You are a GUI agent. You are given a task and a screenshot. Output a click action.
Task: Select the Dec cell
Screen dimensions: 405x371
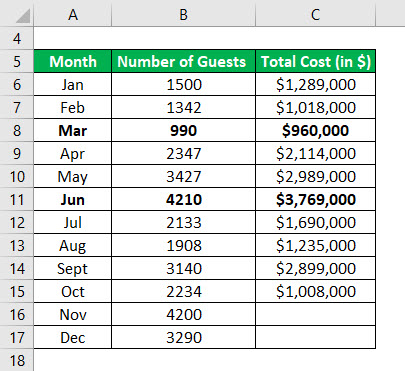[73, 337]
